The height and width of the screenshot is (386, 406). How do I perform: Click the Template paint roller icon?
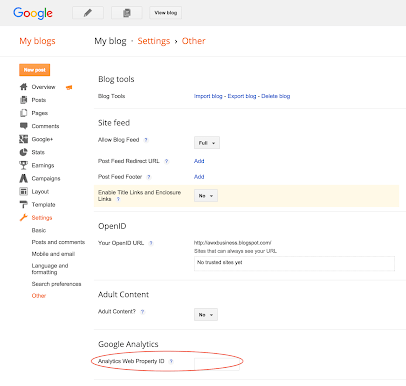tap(23, 204)
